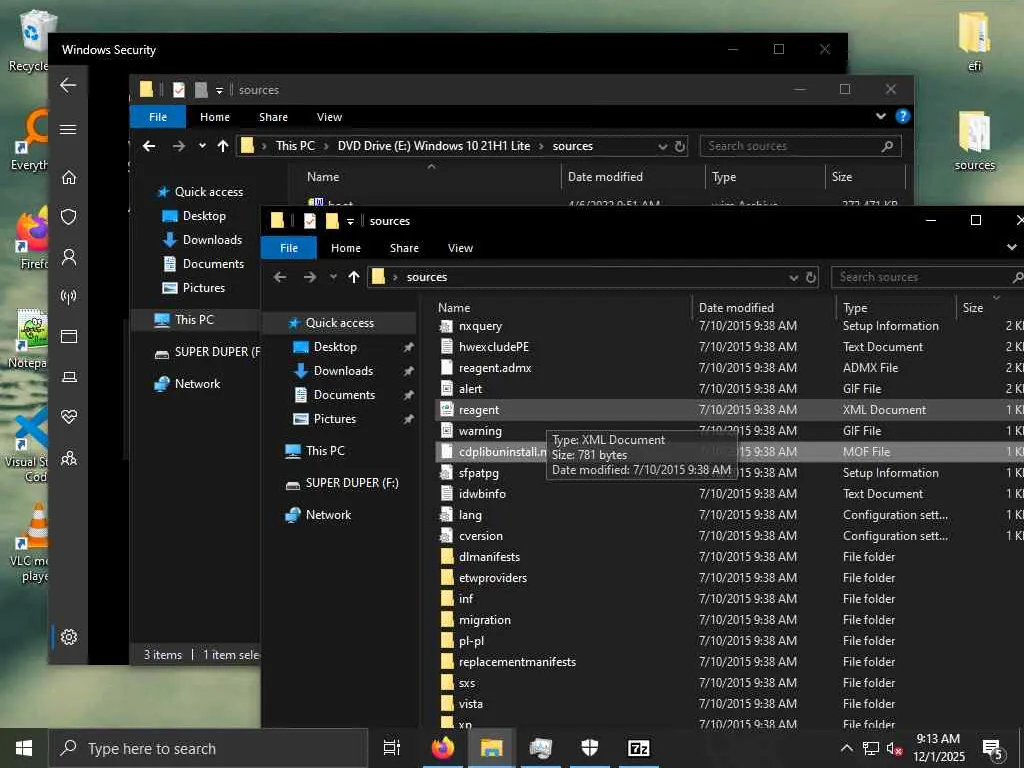Open Windows Security settings gear
Viewport: 1024px width, 768px height.
[69, 637]
